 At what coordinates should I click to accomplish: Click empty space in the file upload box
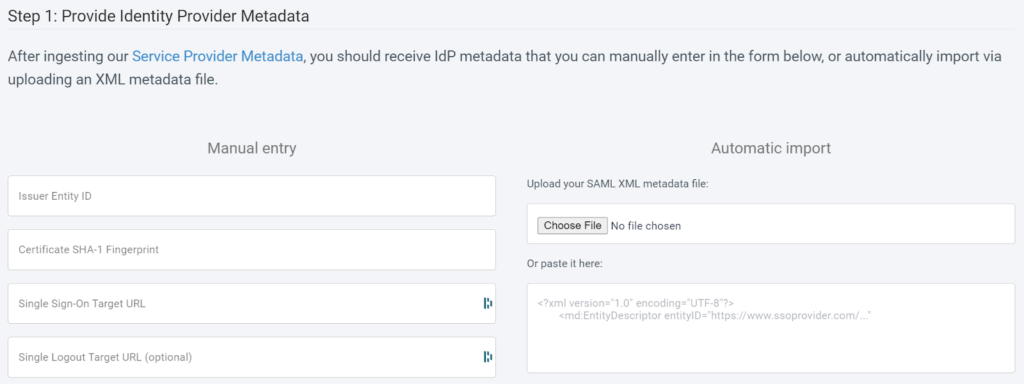[849, 224]
